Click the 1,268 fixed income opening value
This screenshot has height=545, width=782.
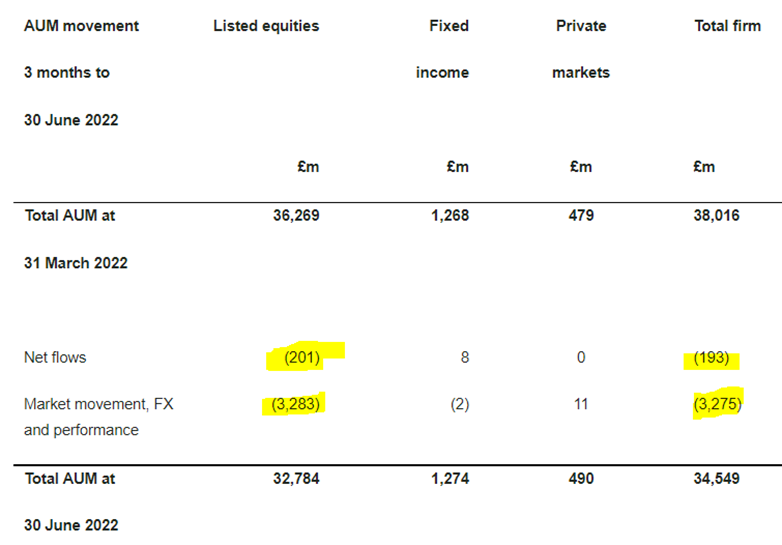click(x=450, y=215)
